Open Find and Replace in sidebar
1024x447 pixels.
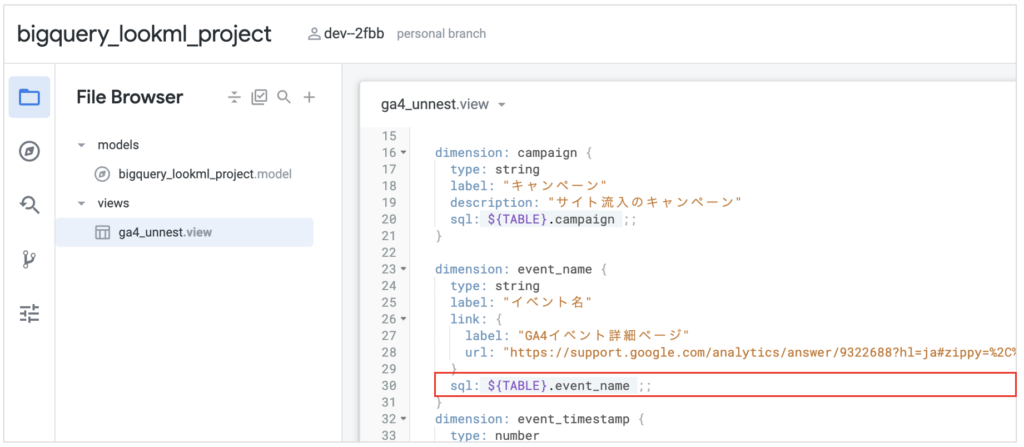pyautogui.click(x=29, y=205)
